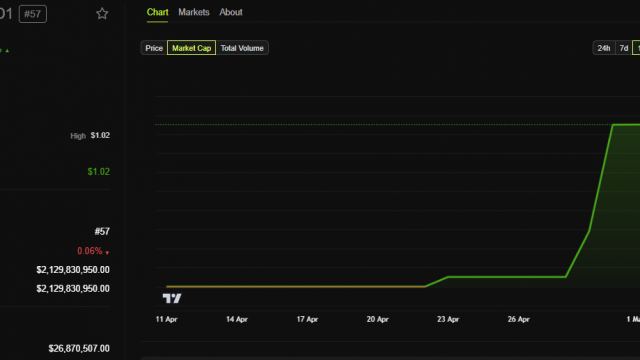
Task: Click the green up arrow indicator
Action: pos(7,51)
